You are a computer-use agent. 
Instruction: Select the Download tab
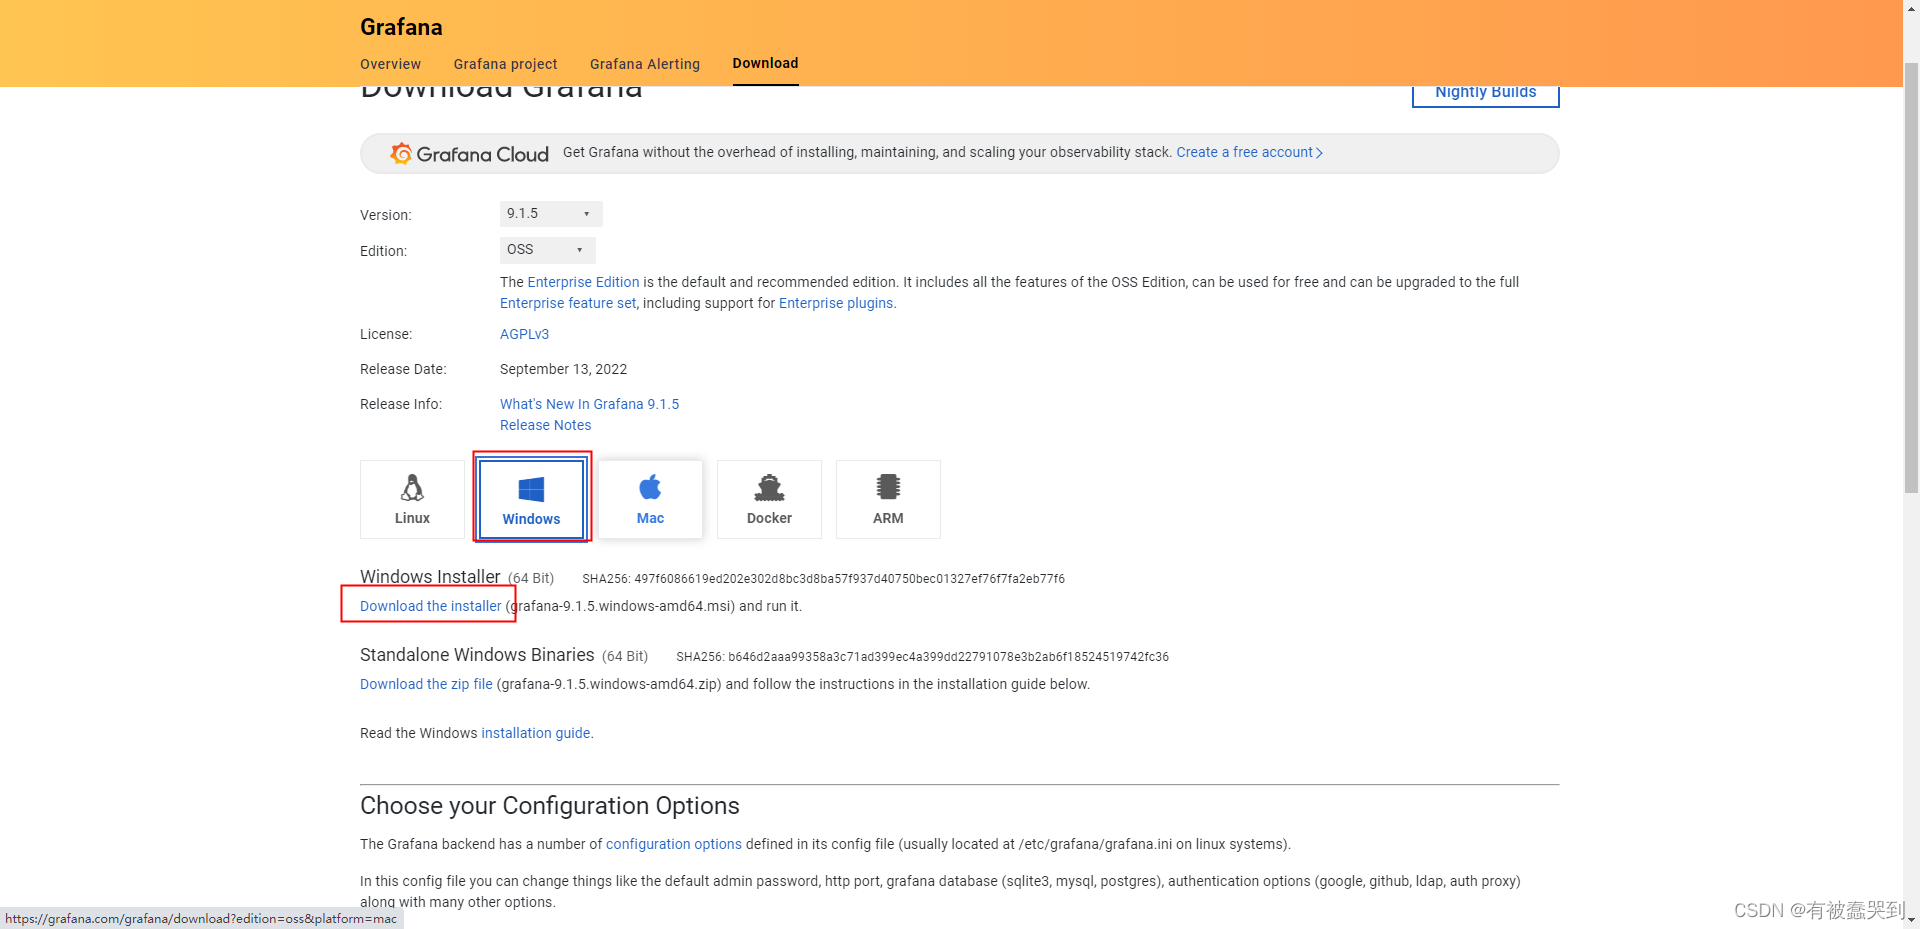(x=765, y=63)
